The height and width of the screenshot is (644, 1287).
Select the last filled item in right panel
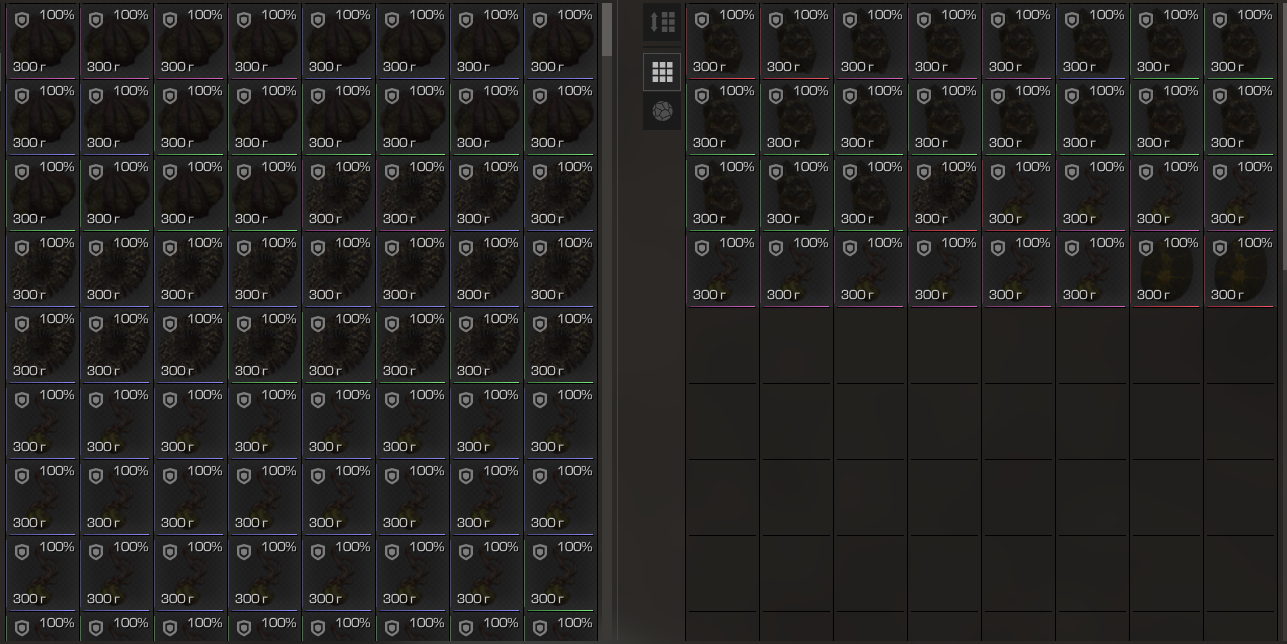point(1241,270)
